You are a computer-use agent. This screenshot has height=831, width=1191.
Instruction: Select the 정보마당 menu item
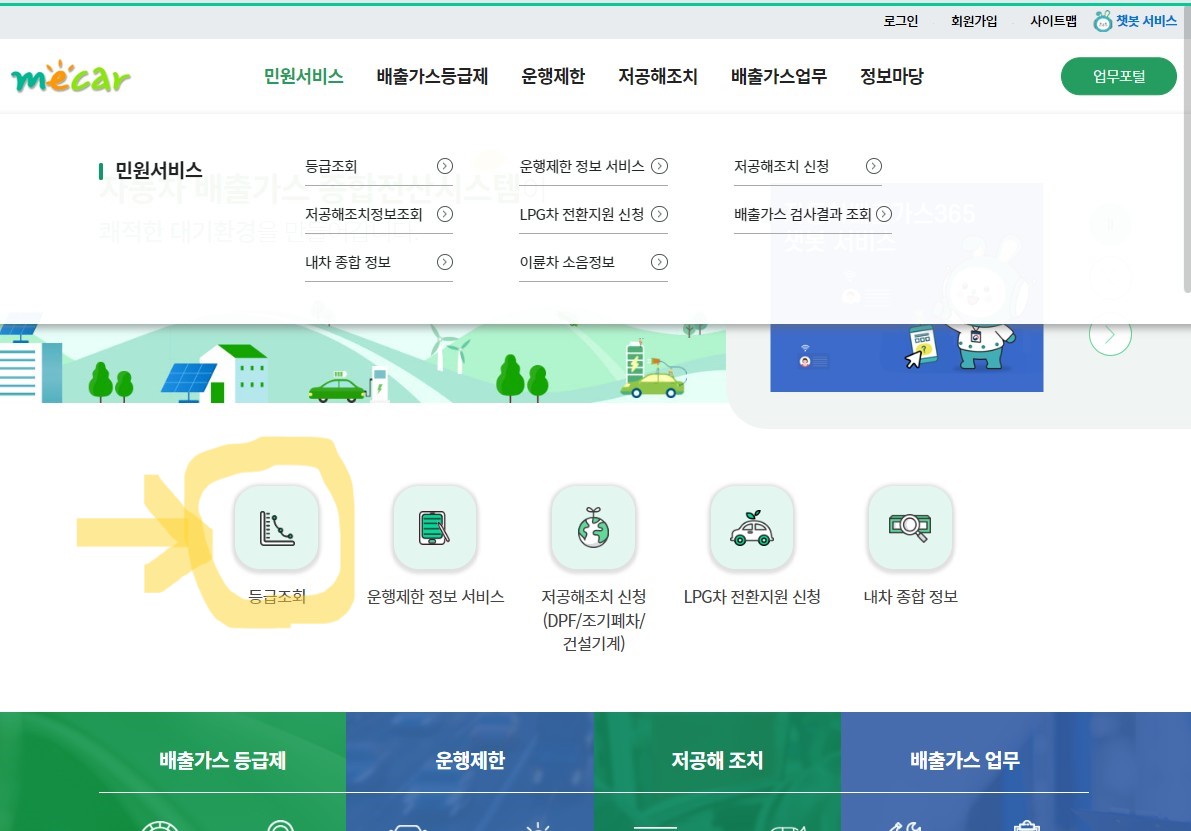click(891, 76)
